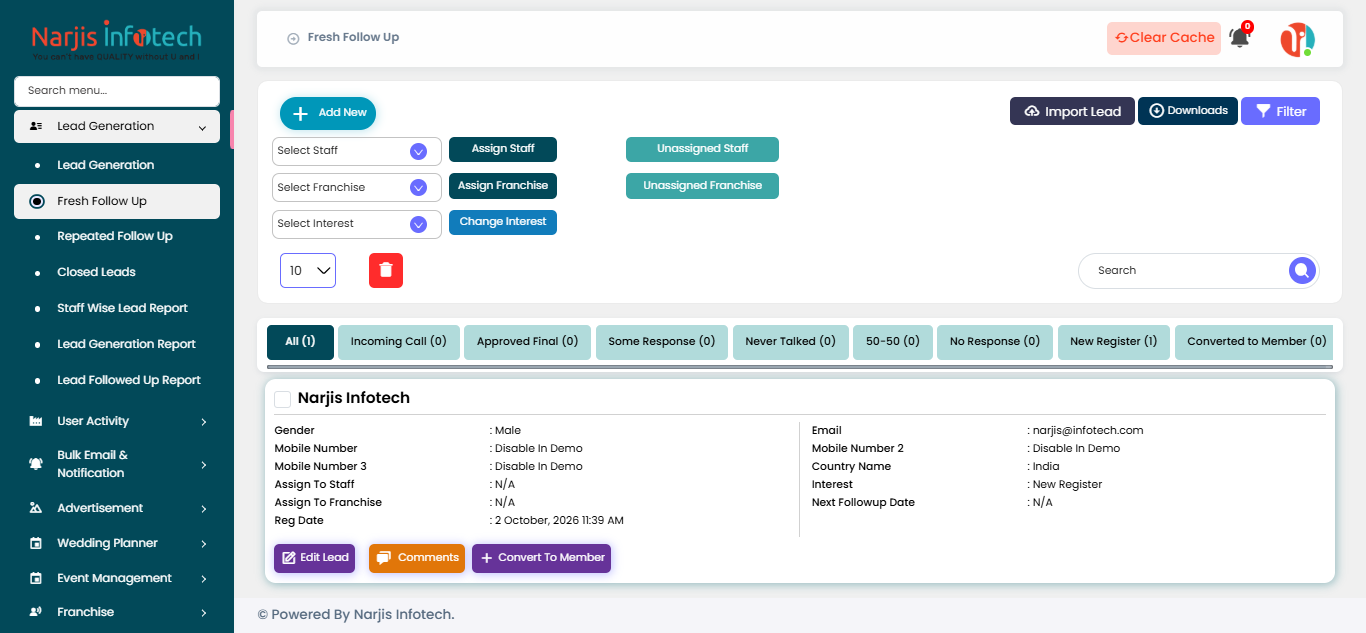Click the Wedding Planner calendar icon
This screenshot has height=633, width=1366.
click(36, 543)
